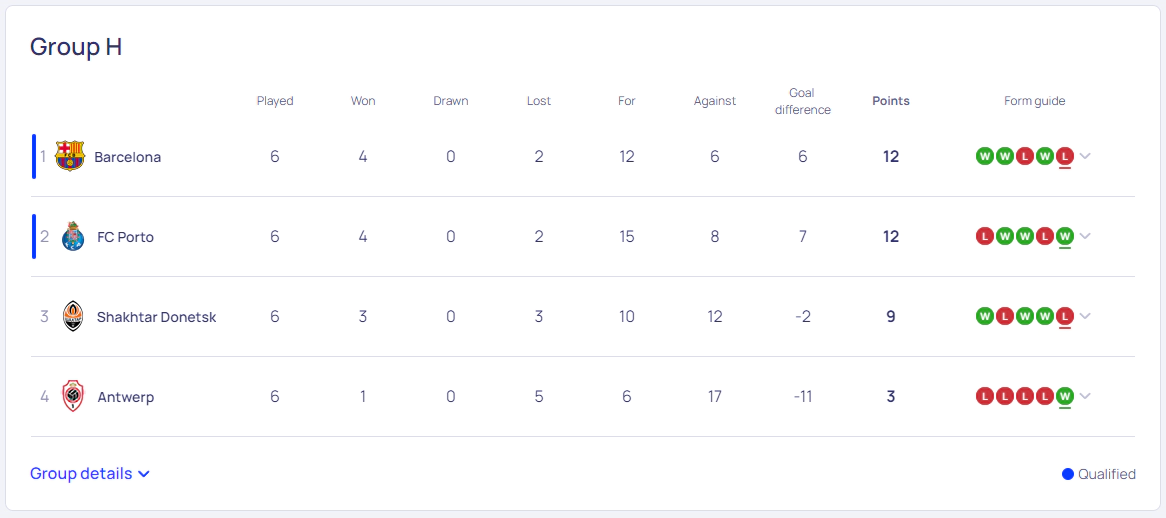1166x518 pixels.
Task: Click the Shakhtar Donetsk club crest
Action: pos(73,317)
